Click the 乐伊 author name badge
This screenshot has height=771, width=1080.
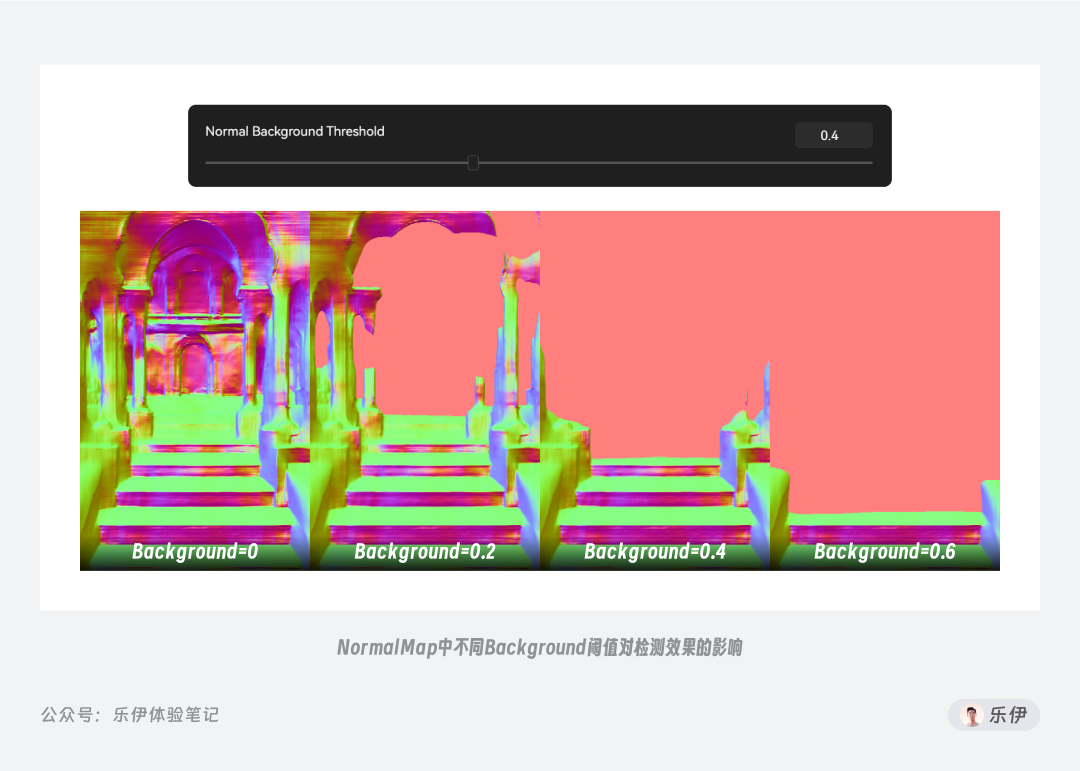[x=994, y=715]
